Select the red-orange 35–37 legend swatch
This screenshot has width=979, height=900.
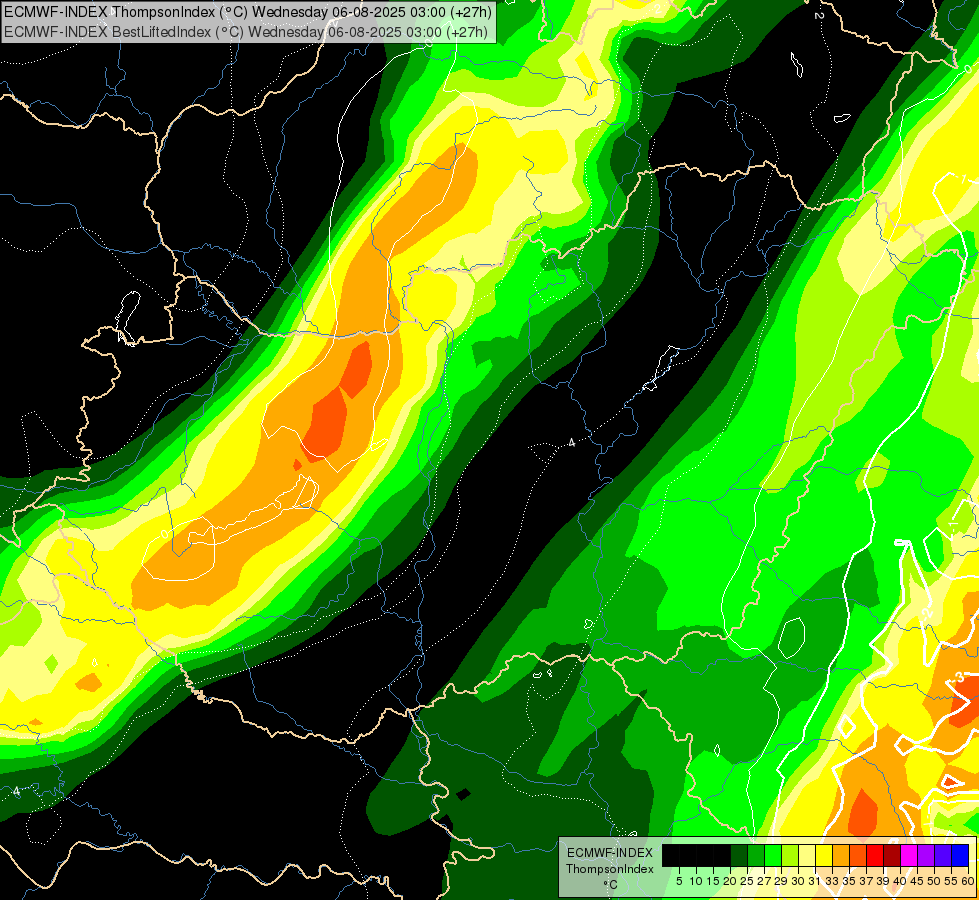click(858, 855)
